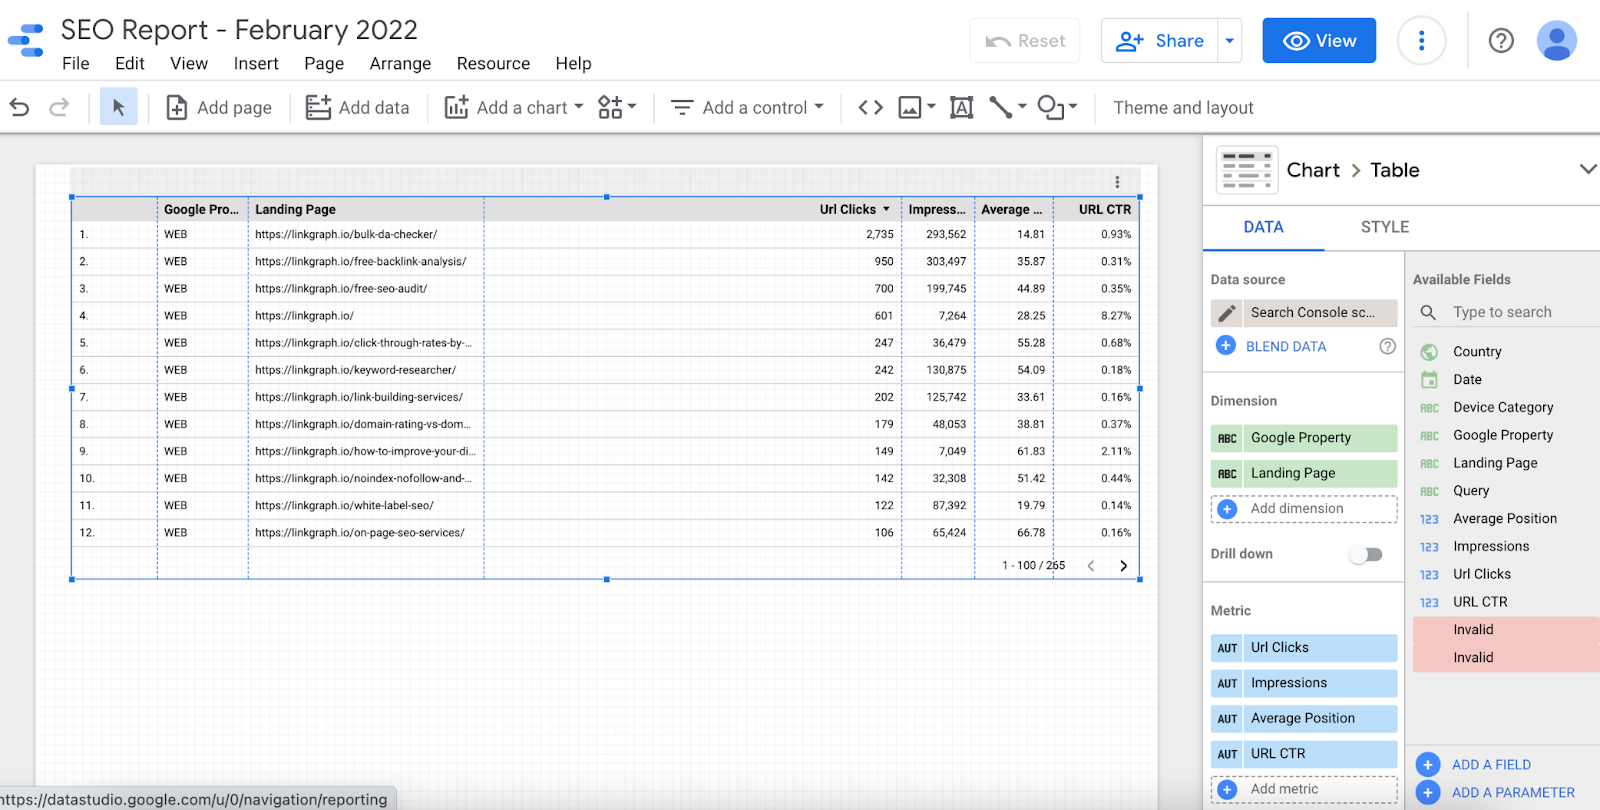Select the pointer selection mode tool

(x=118, y=107)
